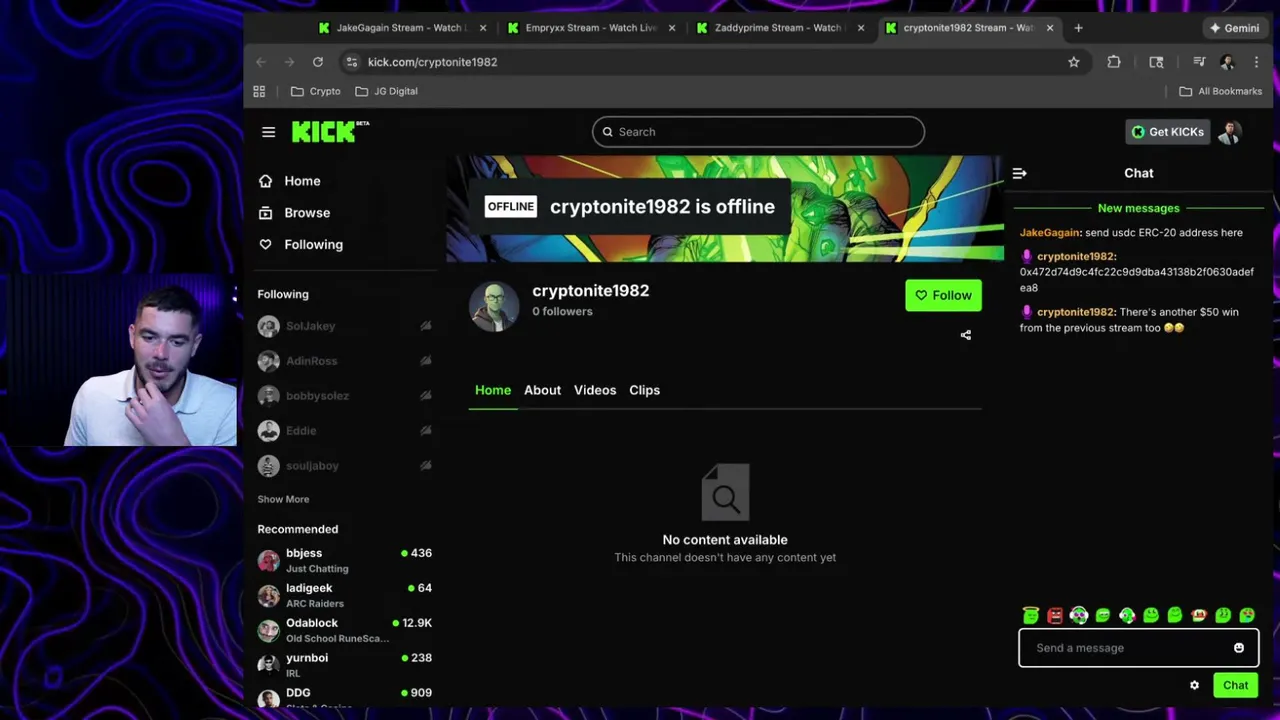1280x720 pixels.
Task: Reload the page
Action: [x=318, y=62]
